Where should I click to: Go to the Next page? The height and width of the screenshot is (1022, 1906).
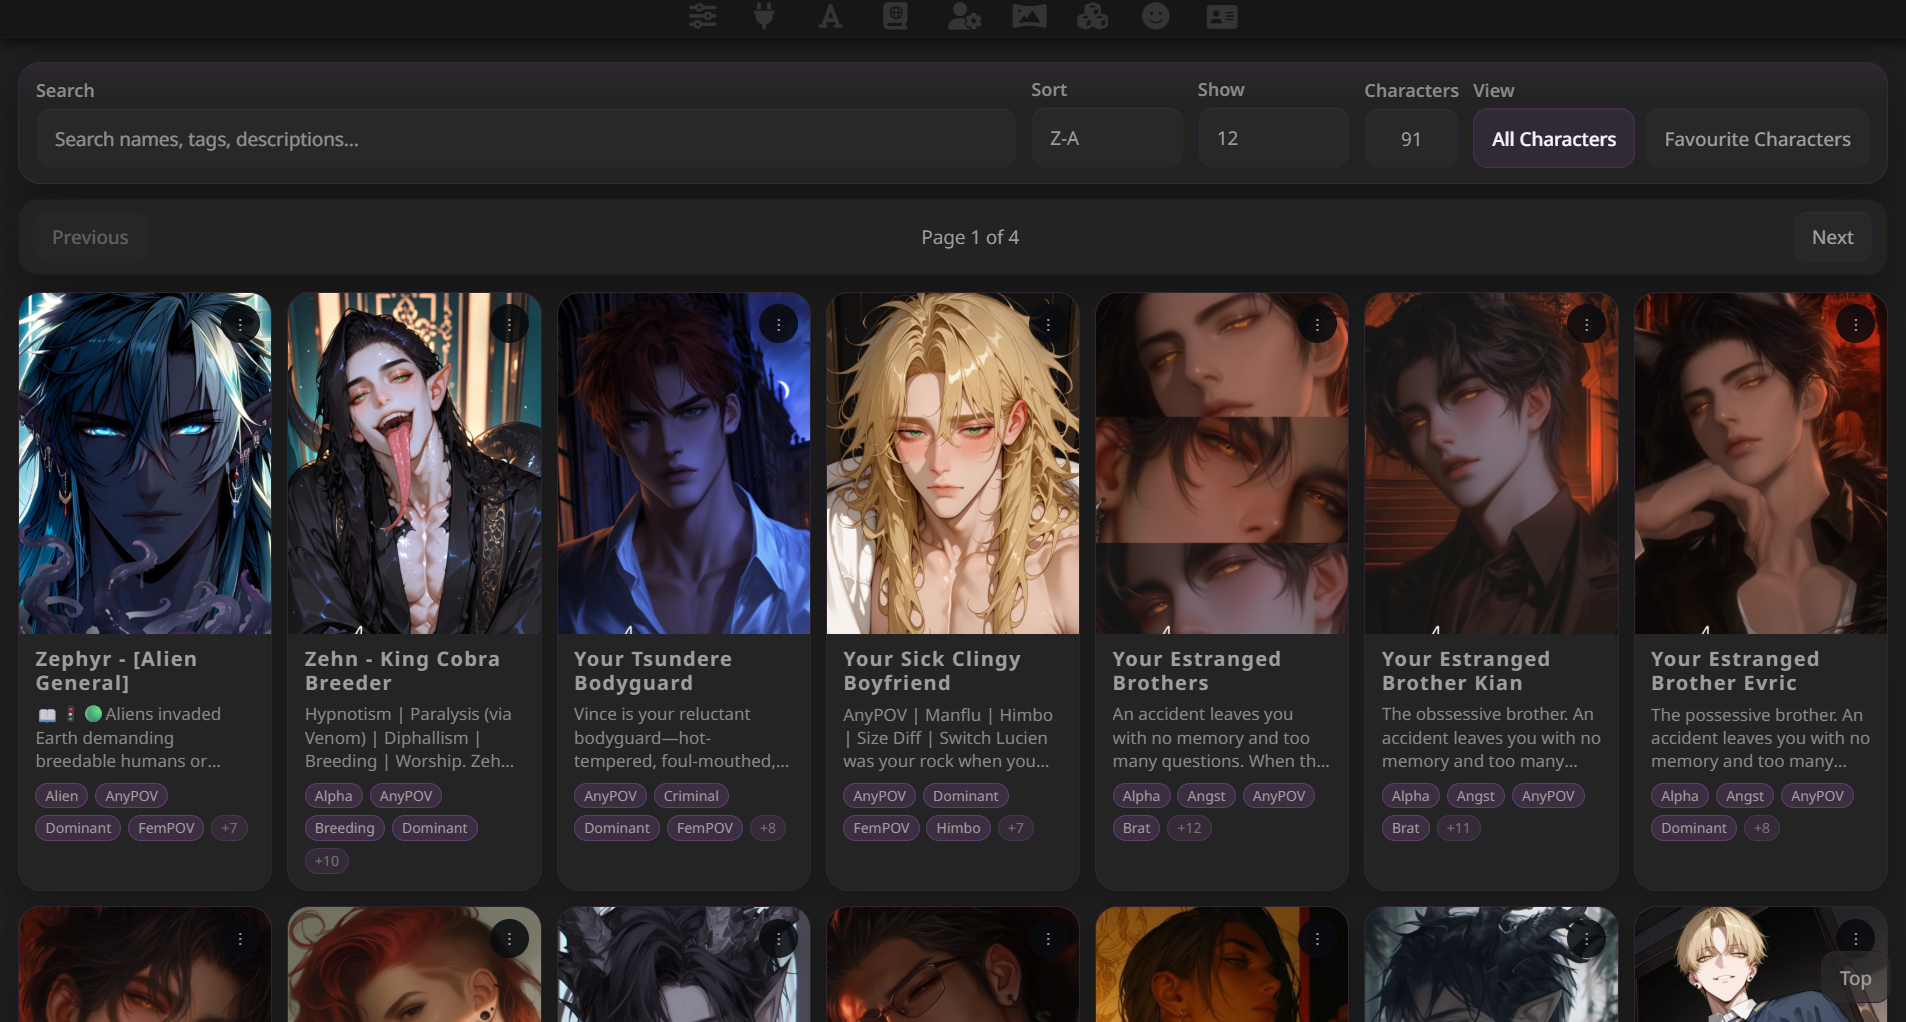[1832, 237]
